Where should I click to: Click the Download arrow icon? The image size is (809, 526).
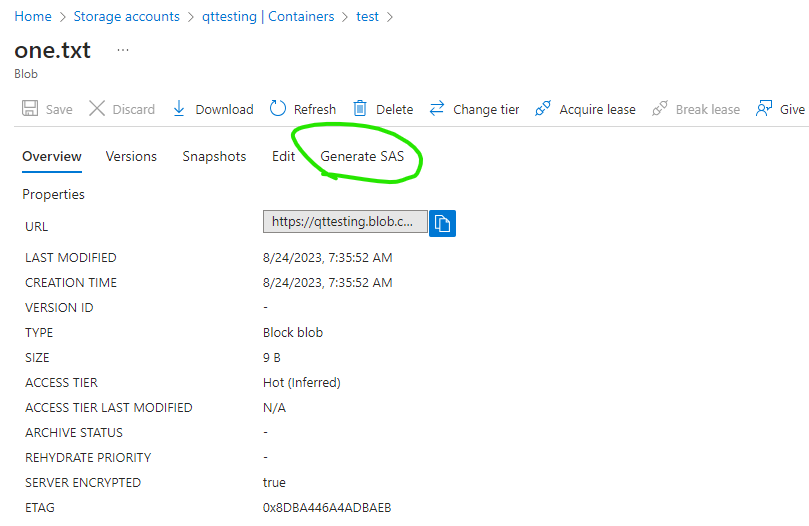(179, 108)
